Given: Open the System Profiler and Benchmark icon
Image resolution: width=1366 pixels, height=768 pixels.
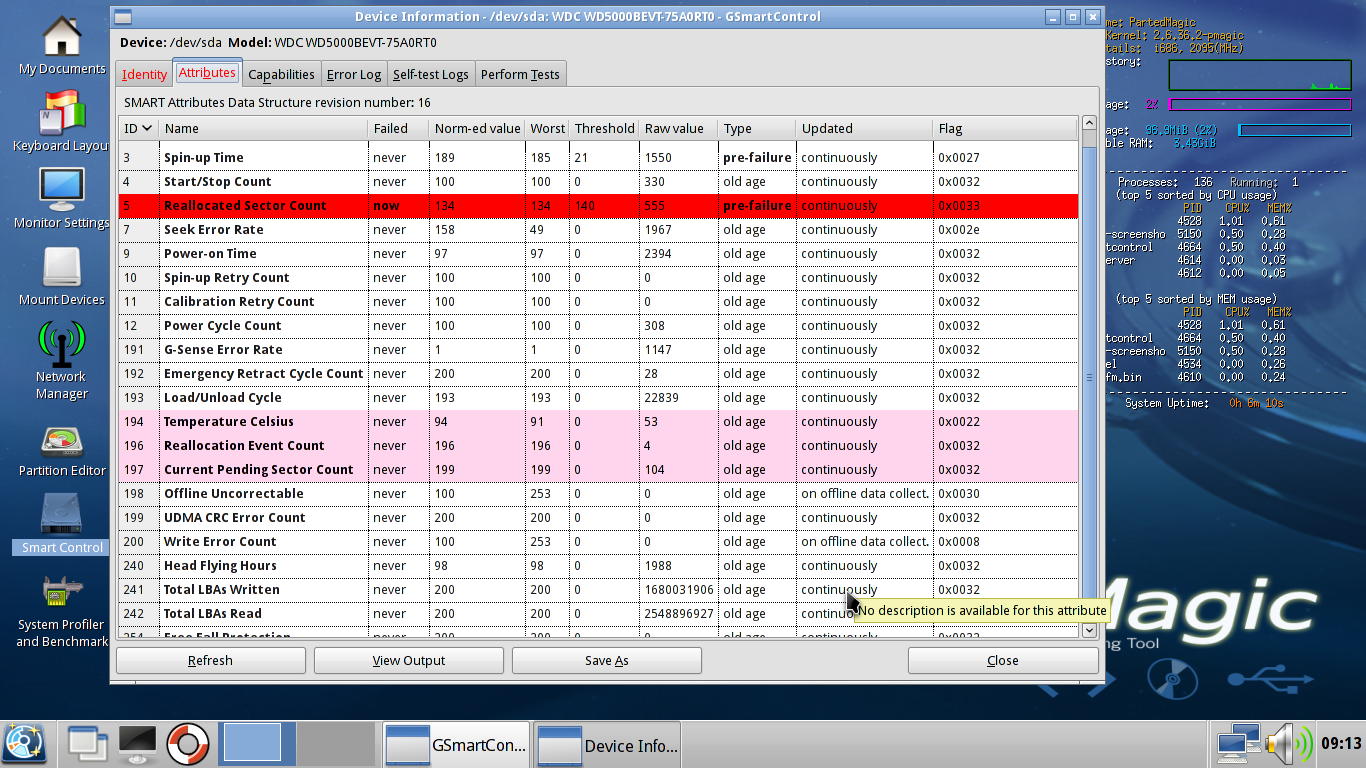Looking at the screenshot, I should [x=61, y=610].
